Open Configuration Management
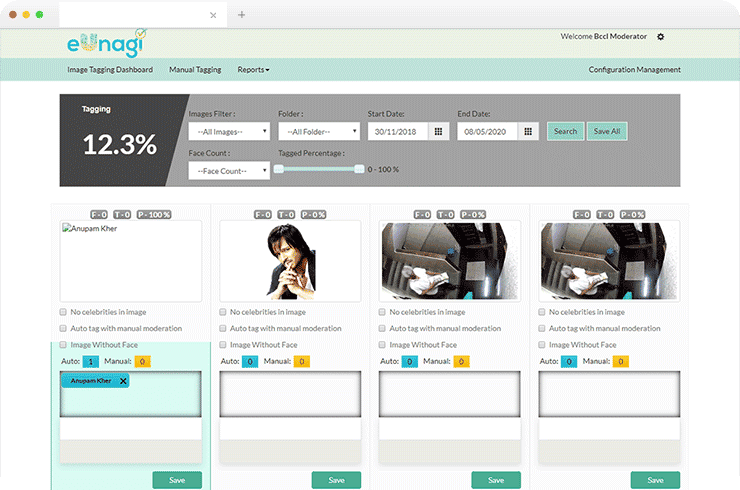This screenshot has width=740, height=490. 634,69
